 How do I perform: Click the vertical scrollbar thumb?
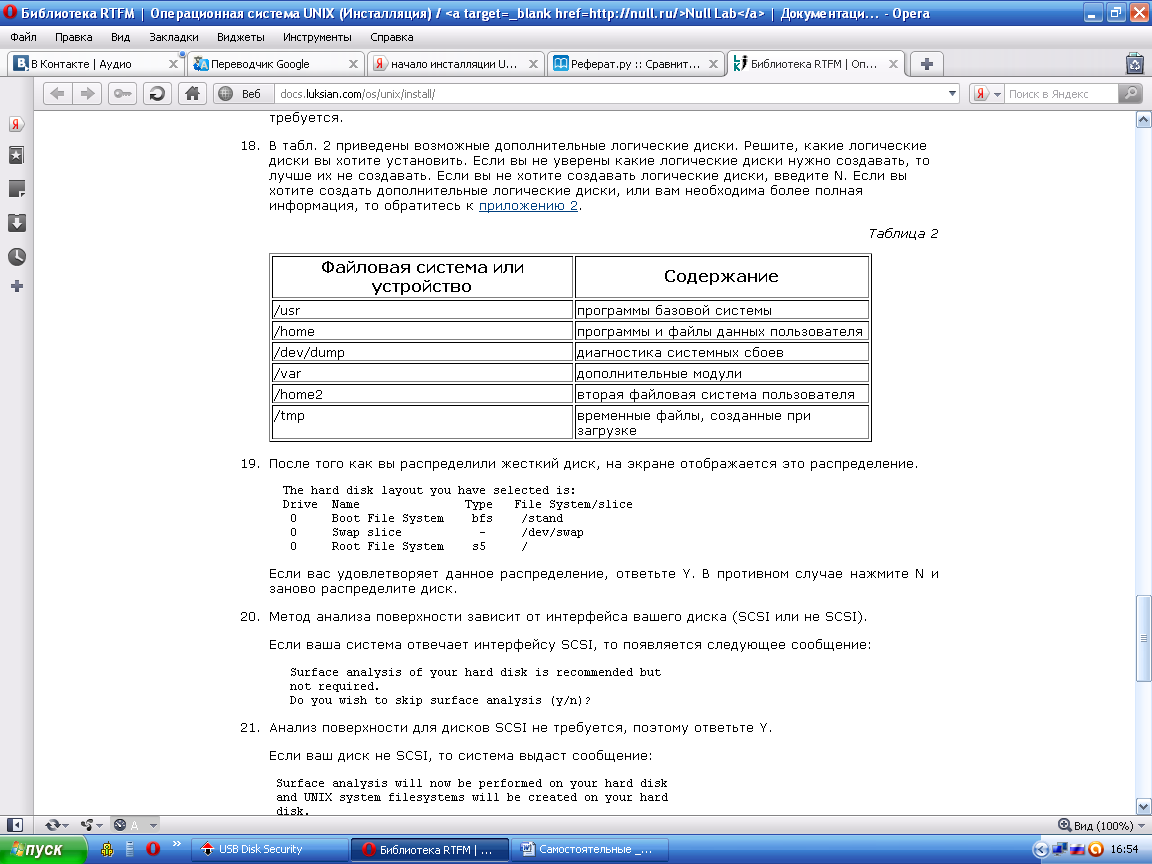click(1143, 638)
